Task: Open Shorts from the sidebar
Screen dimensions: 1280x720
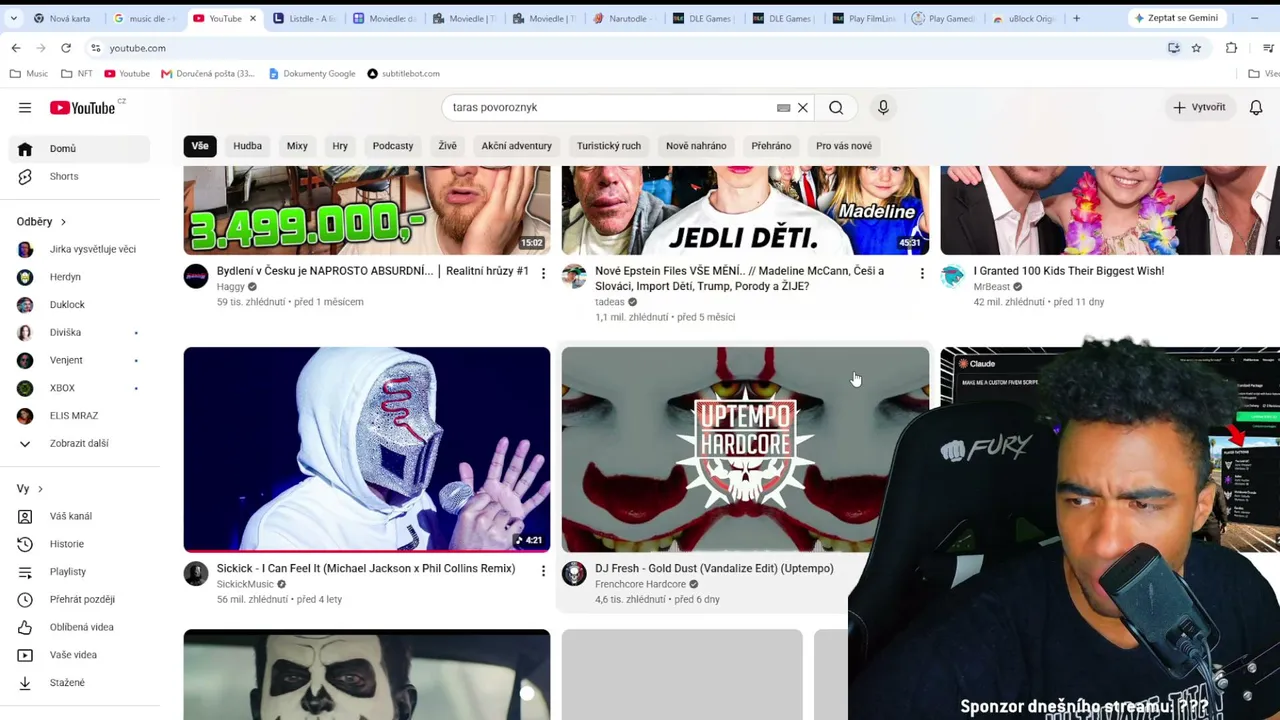Action: pos(80,177)
